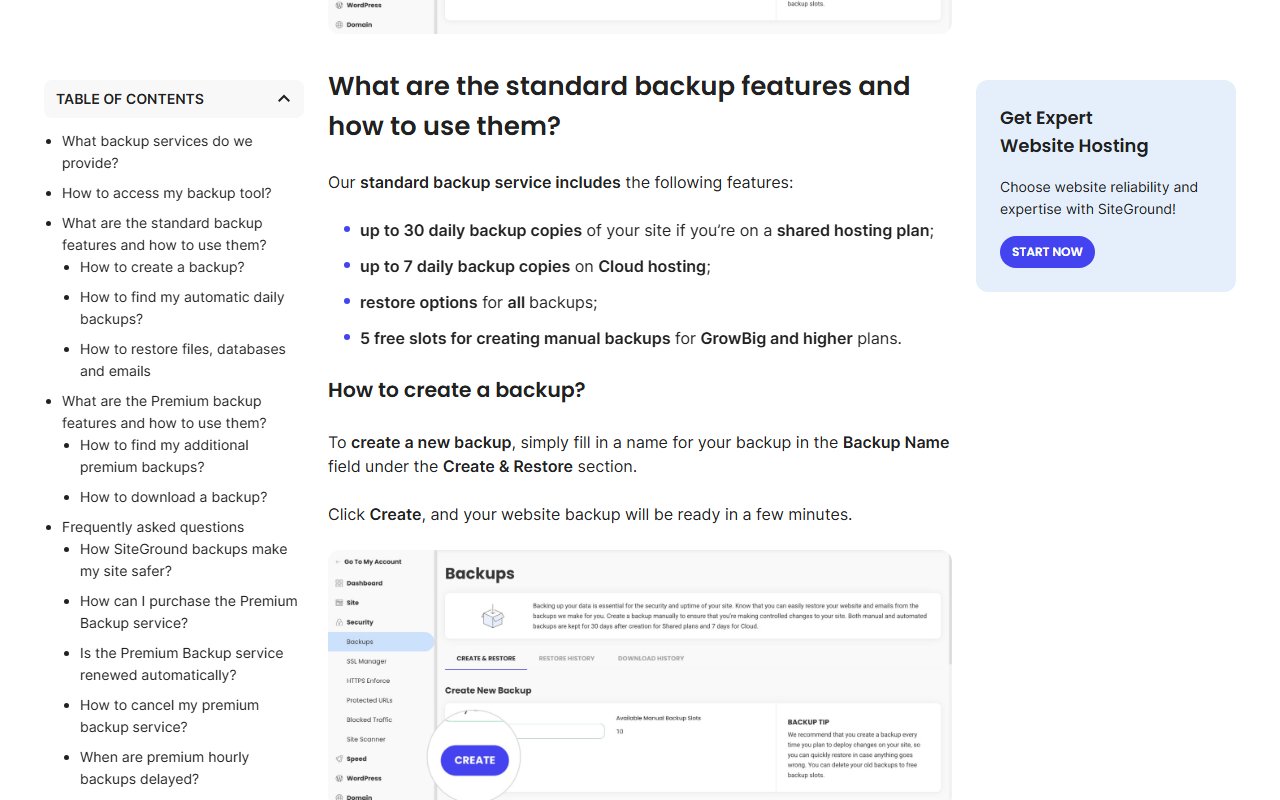Open 'How to find my additional premium backups?'
Image resolution: width=1280 pixels, height=800 pixels.
(164, 456)
